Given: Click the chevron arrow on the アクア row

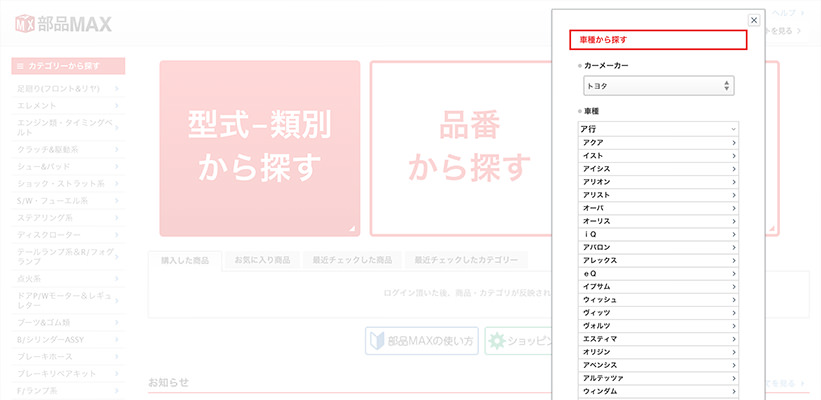Looking at the screenshot, I should (x=734, y=142).
